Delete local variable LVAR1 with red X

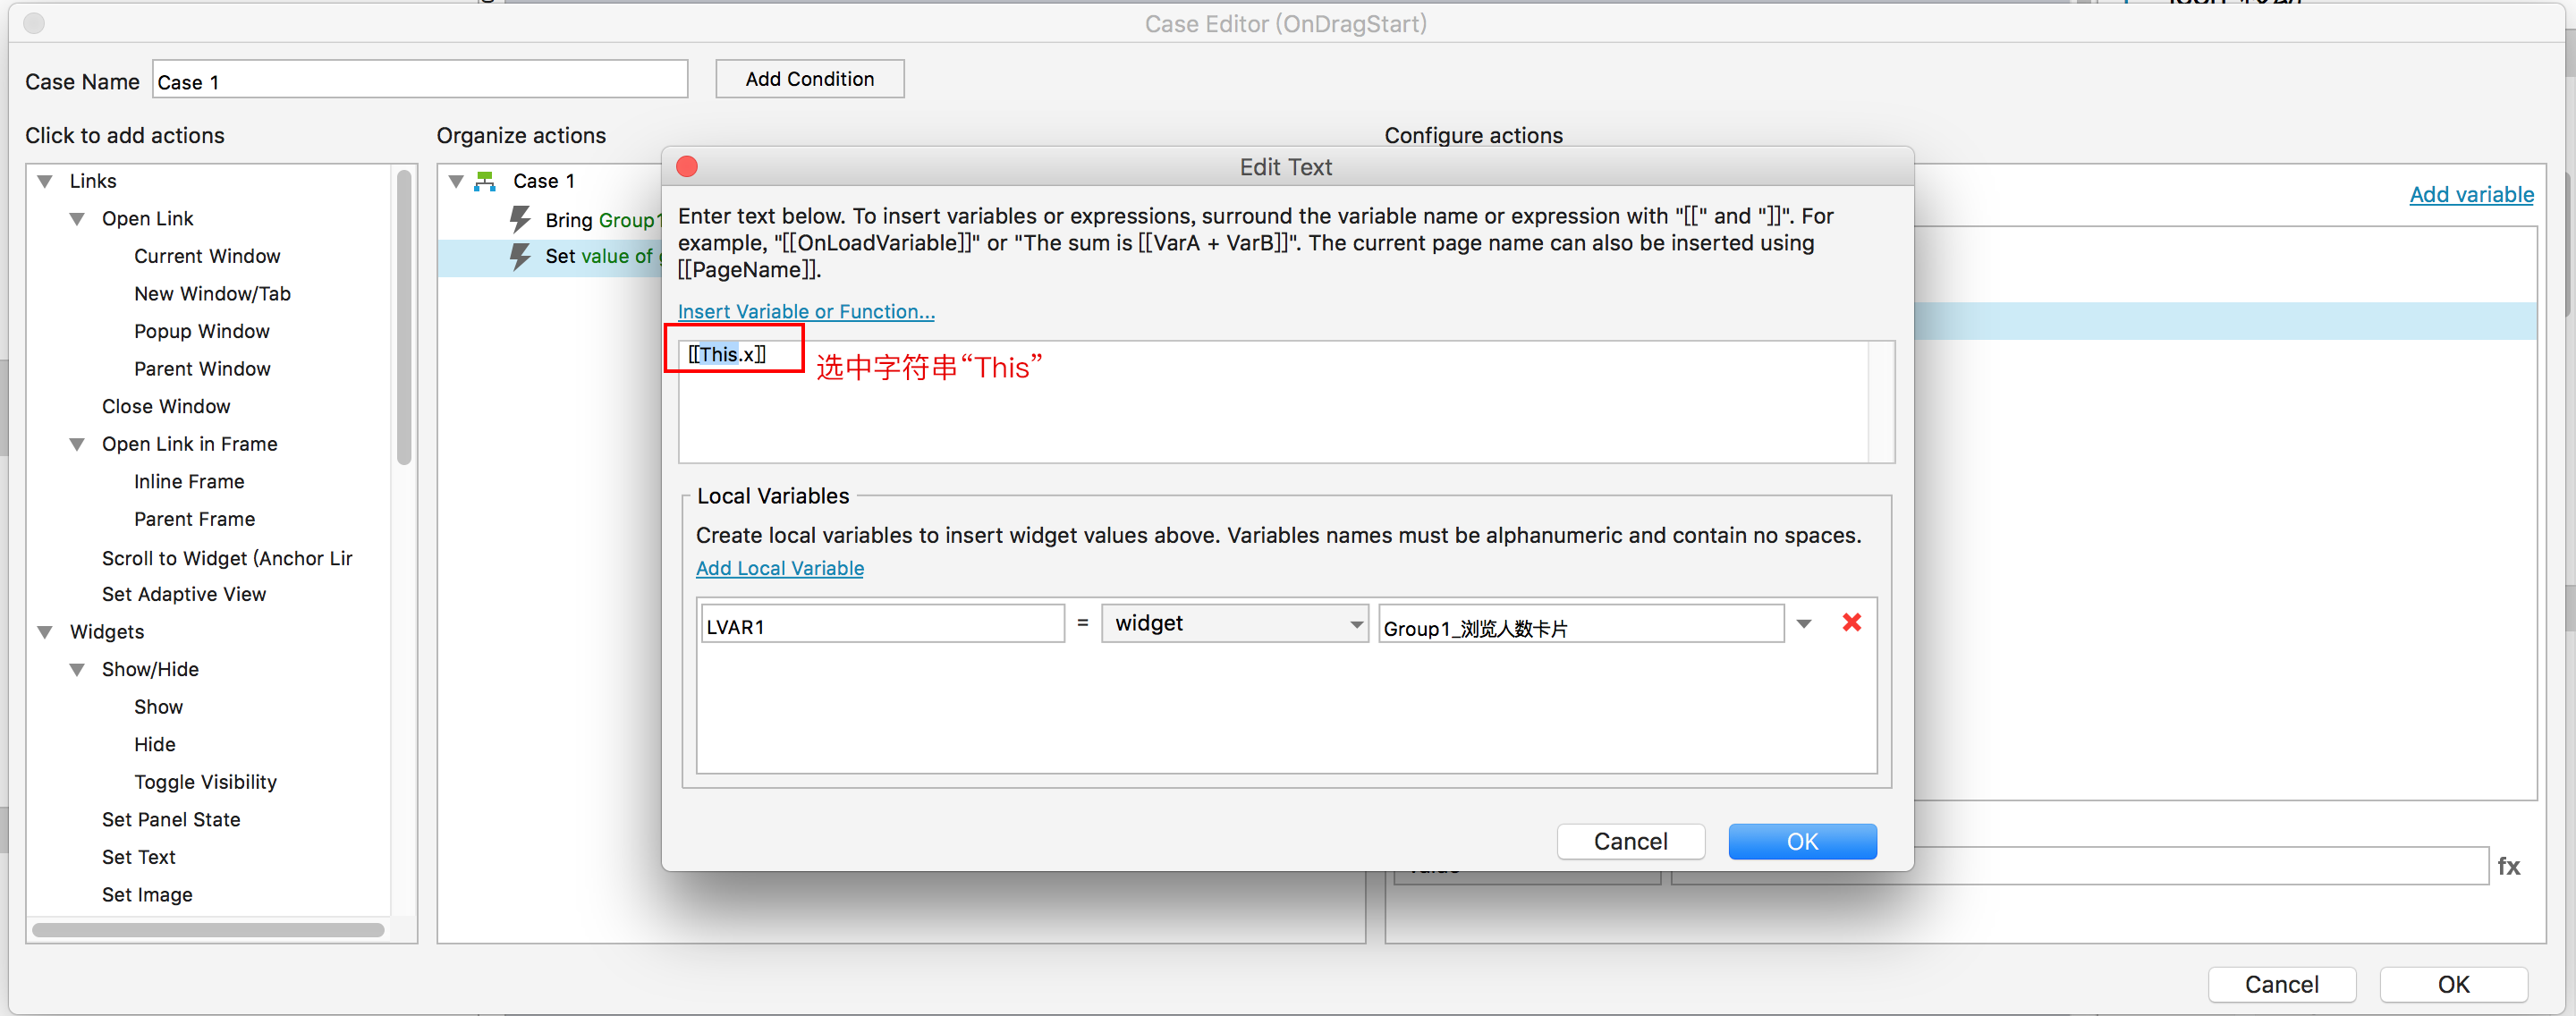[1851, 623]
